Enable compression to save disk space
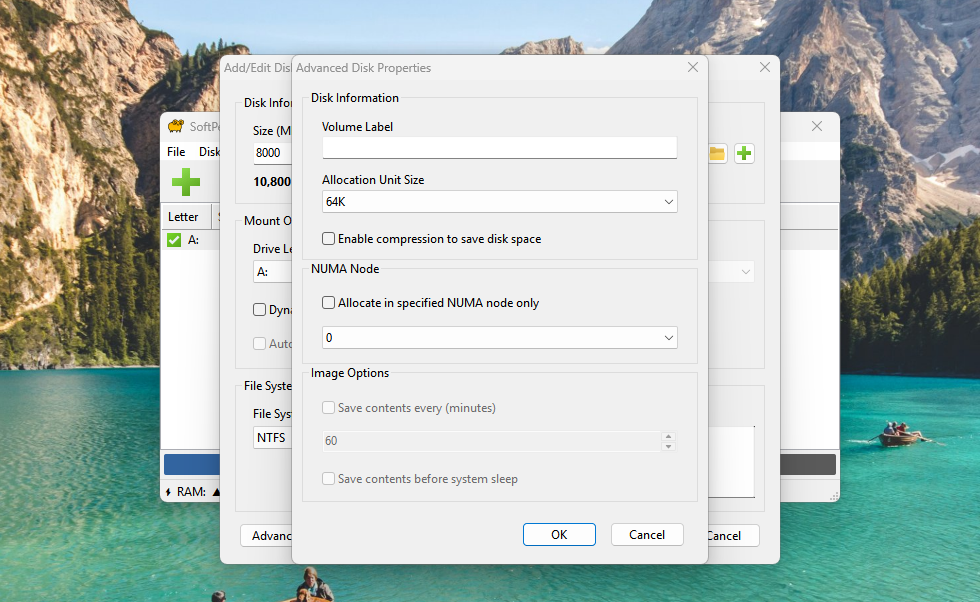The height and width of the screenshot is (602, 980). 329,239
